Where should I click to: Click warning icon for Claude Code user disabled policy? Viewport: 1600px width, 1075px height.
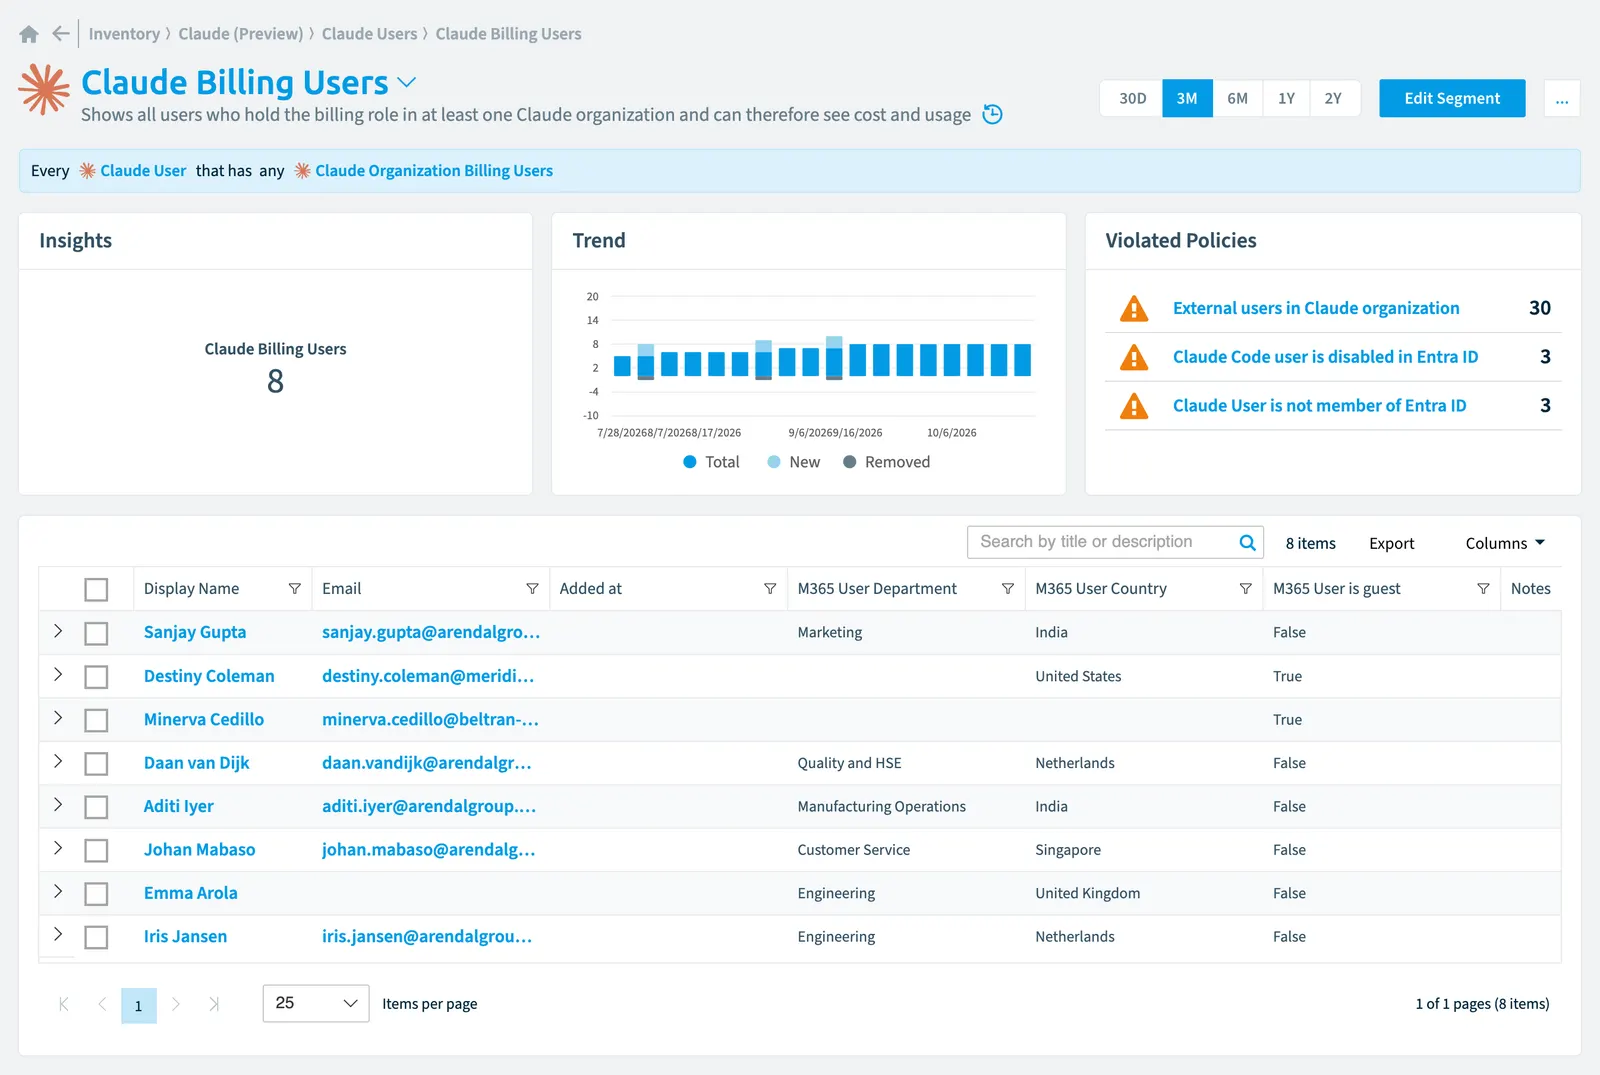(x=1134, y=357)
